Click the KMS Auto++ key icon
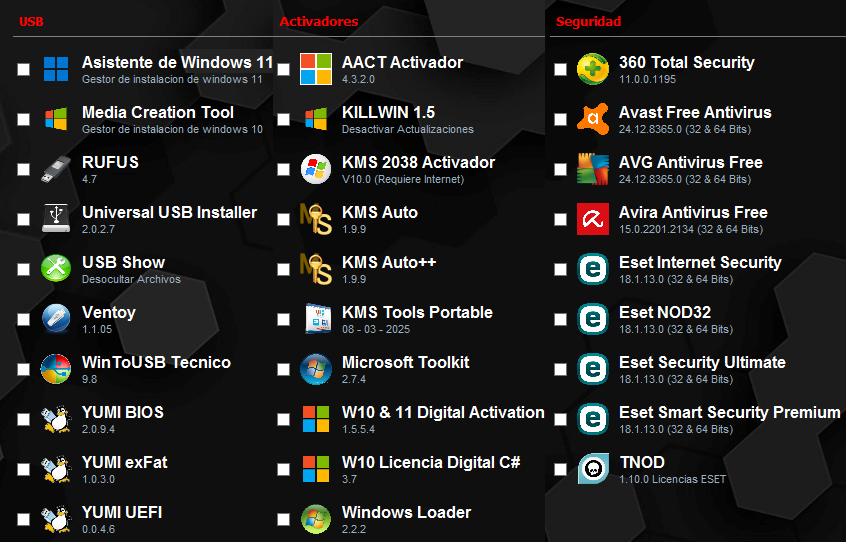 tap(316, 269)
